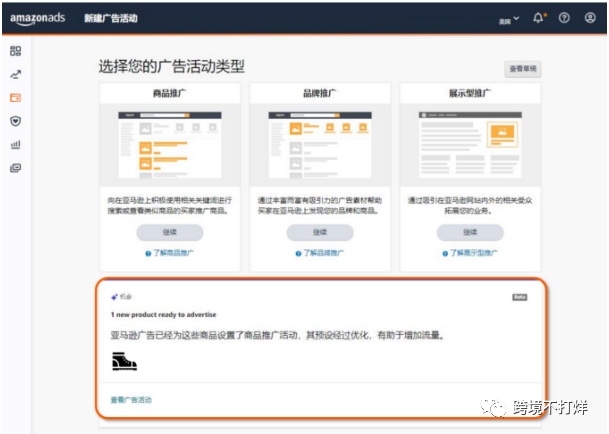Click 继续 under 品牌推广
Viewport: 609px width, 434px height.
click(320, 232)
